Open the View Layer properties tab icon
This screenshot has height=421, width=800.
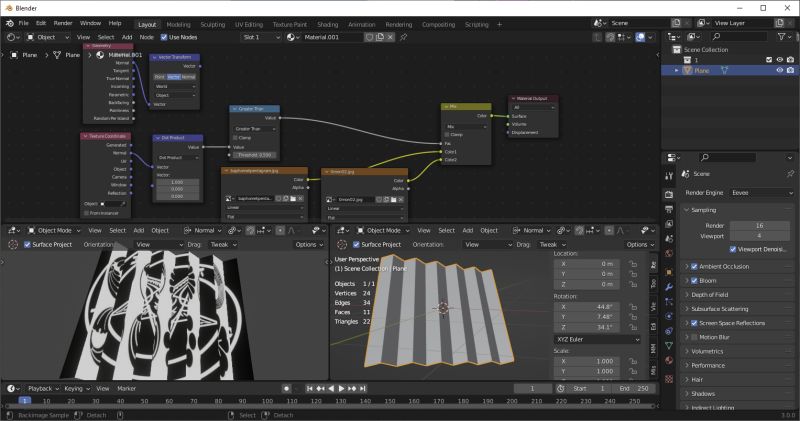pyautogui.click(x=669, y=224)
